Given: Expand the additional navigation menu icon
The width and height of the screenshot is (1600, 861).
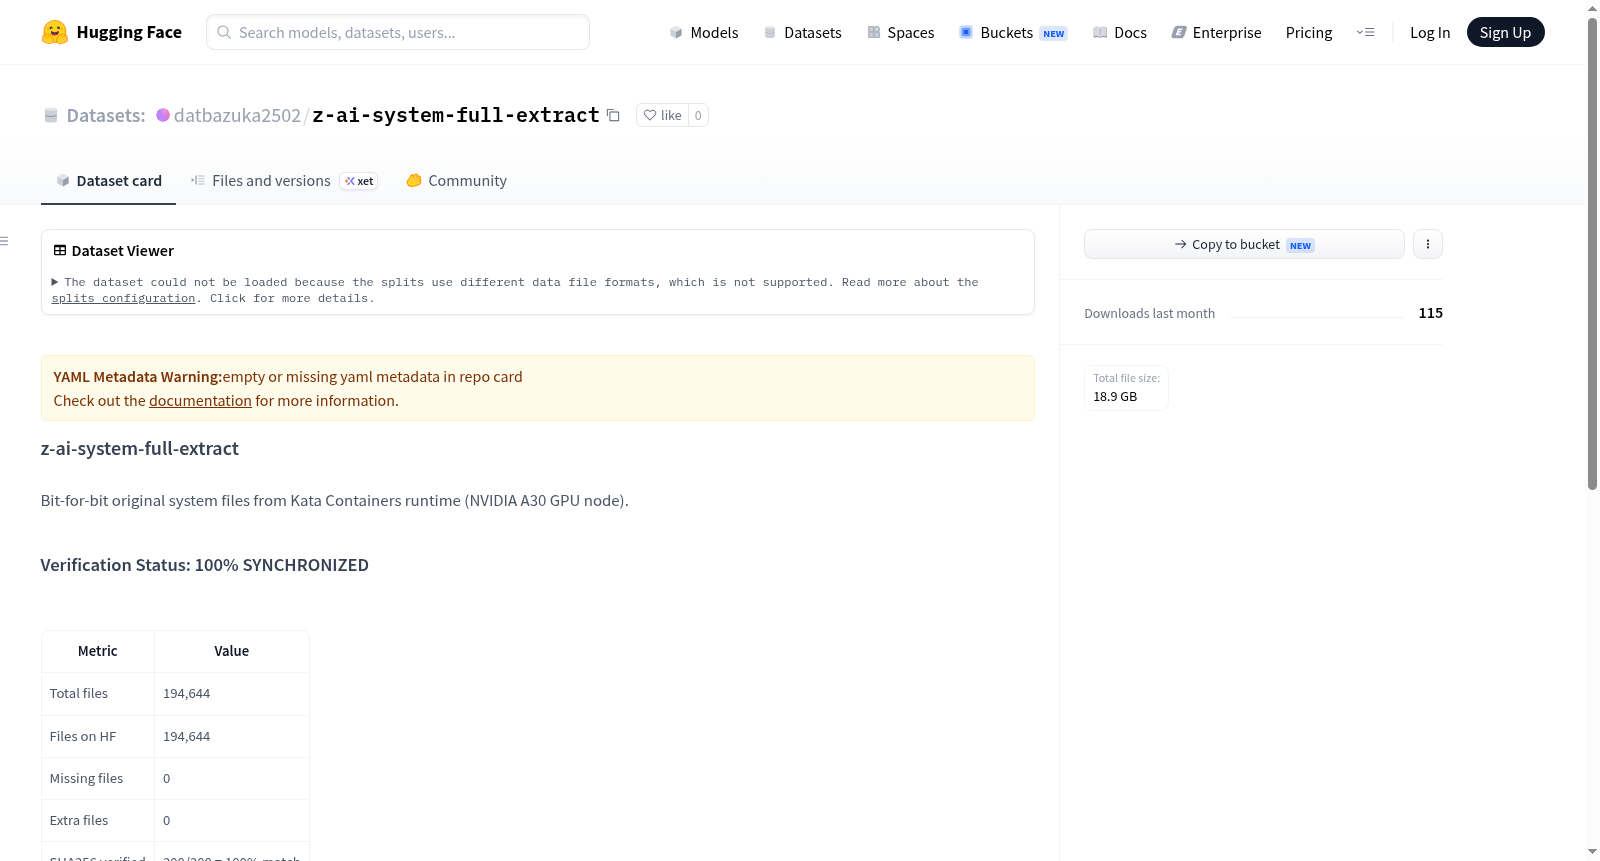Looking at the screenshot, I should [1365, 32].
